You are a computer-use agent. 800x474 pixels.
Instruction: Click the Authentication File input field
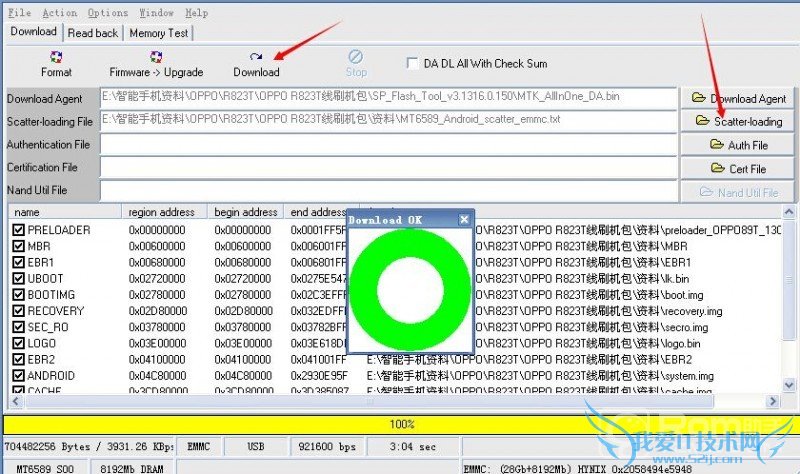388,144
